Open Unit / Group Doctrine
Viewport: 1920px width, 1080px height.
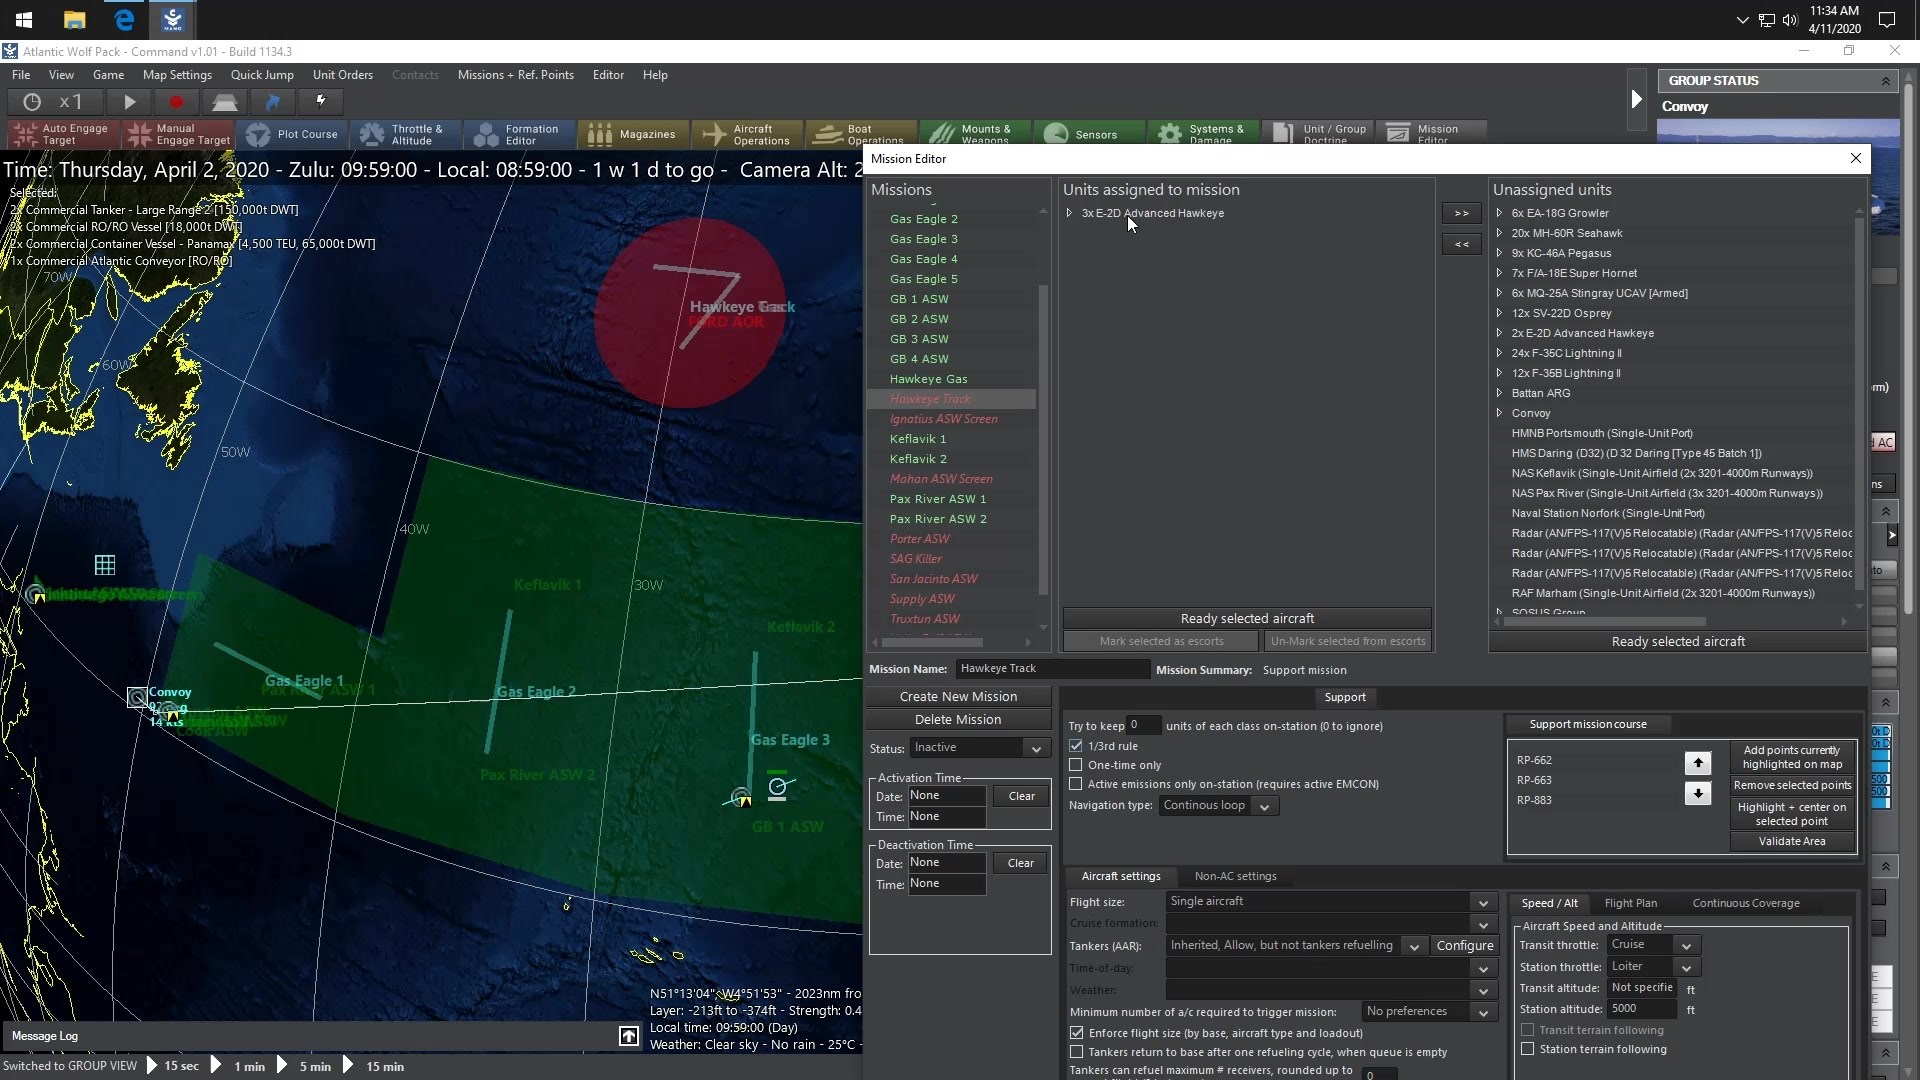pos(1315,134)
